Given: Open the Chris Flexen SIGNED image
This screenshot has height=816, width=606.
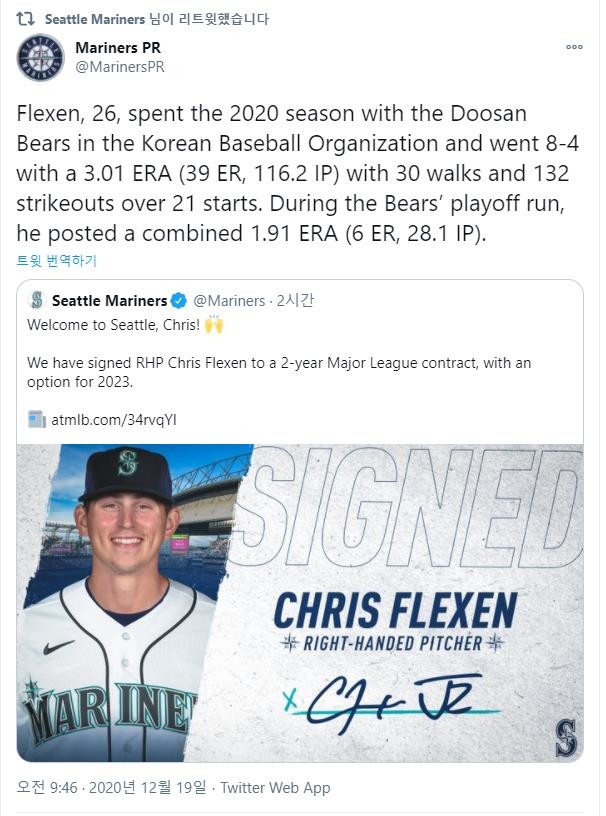Looking at the screenshot, I should pyautogui.click(x=300, y=600).
